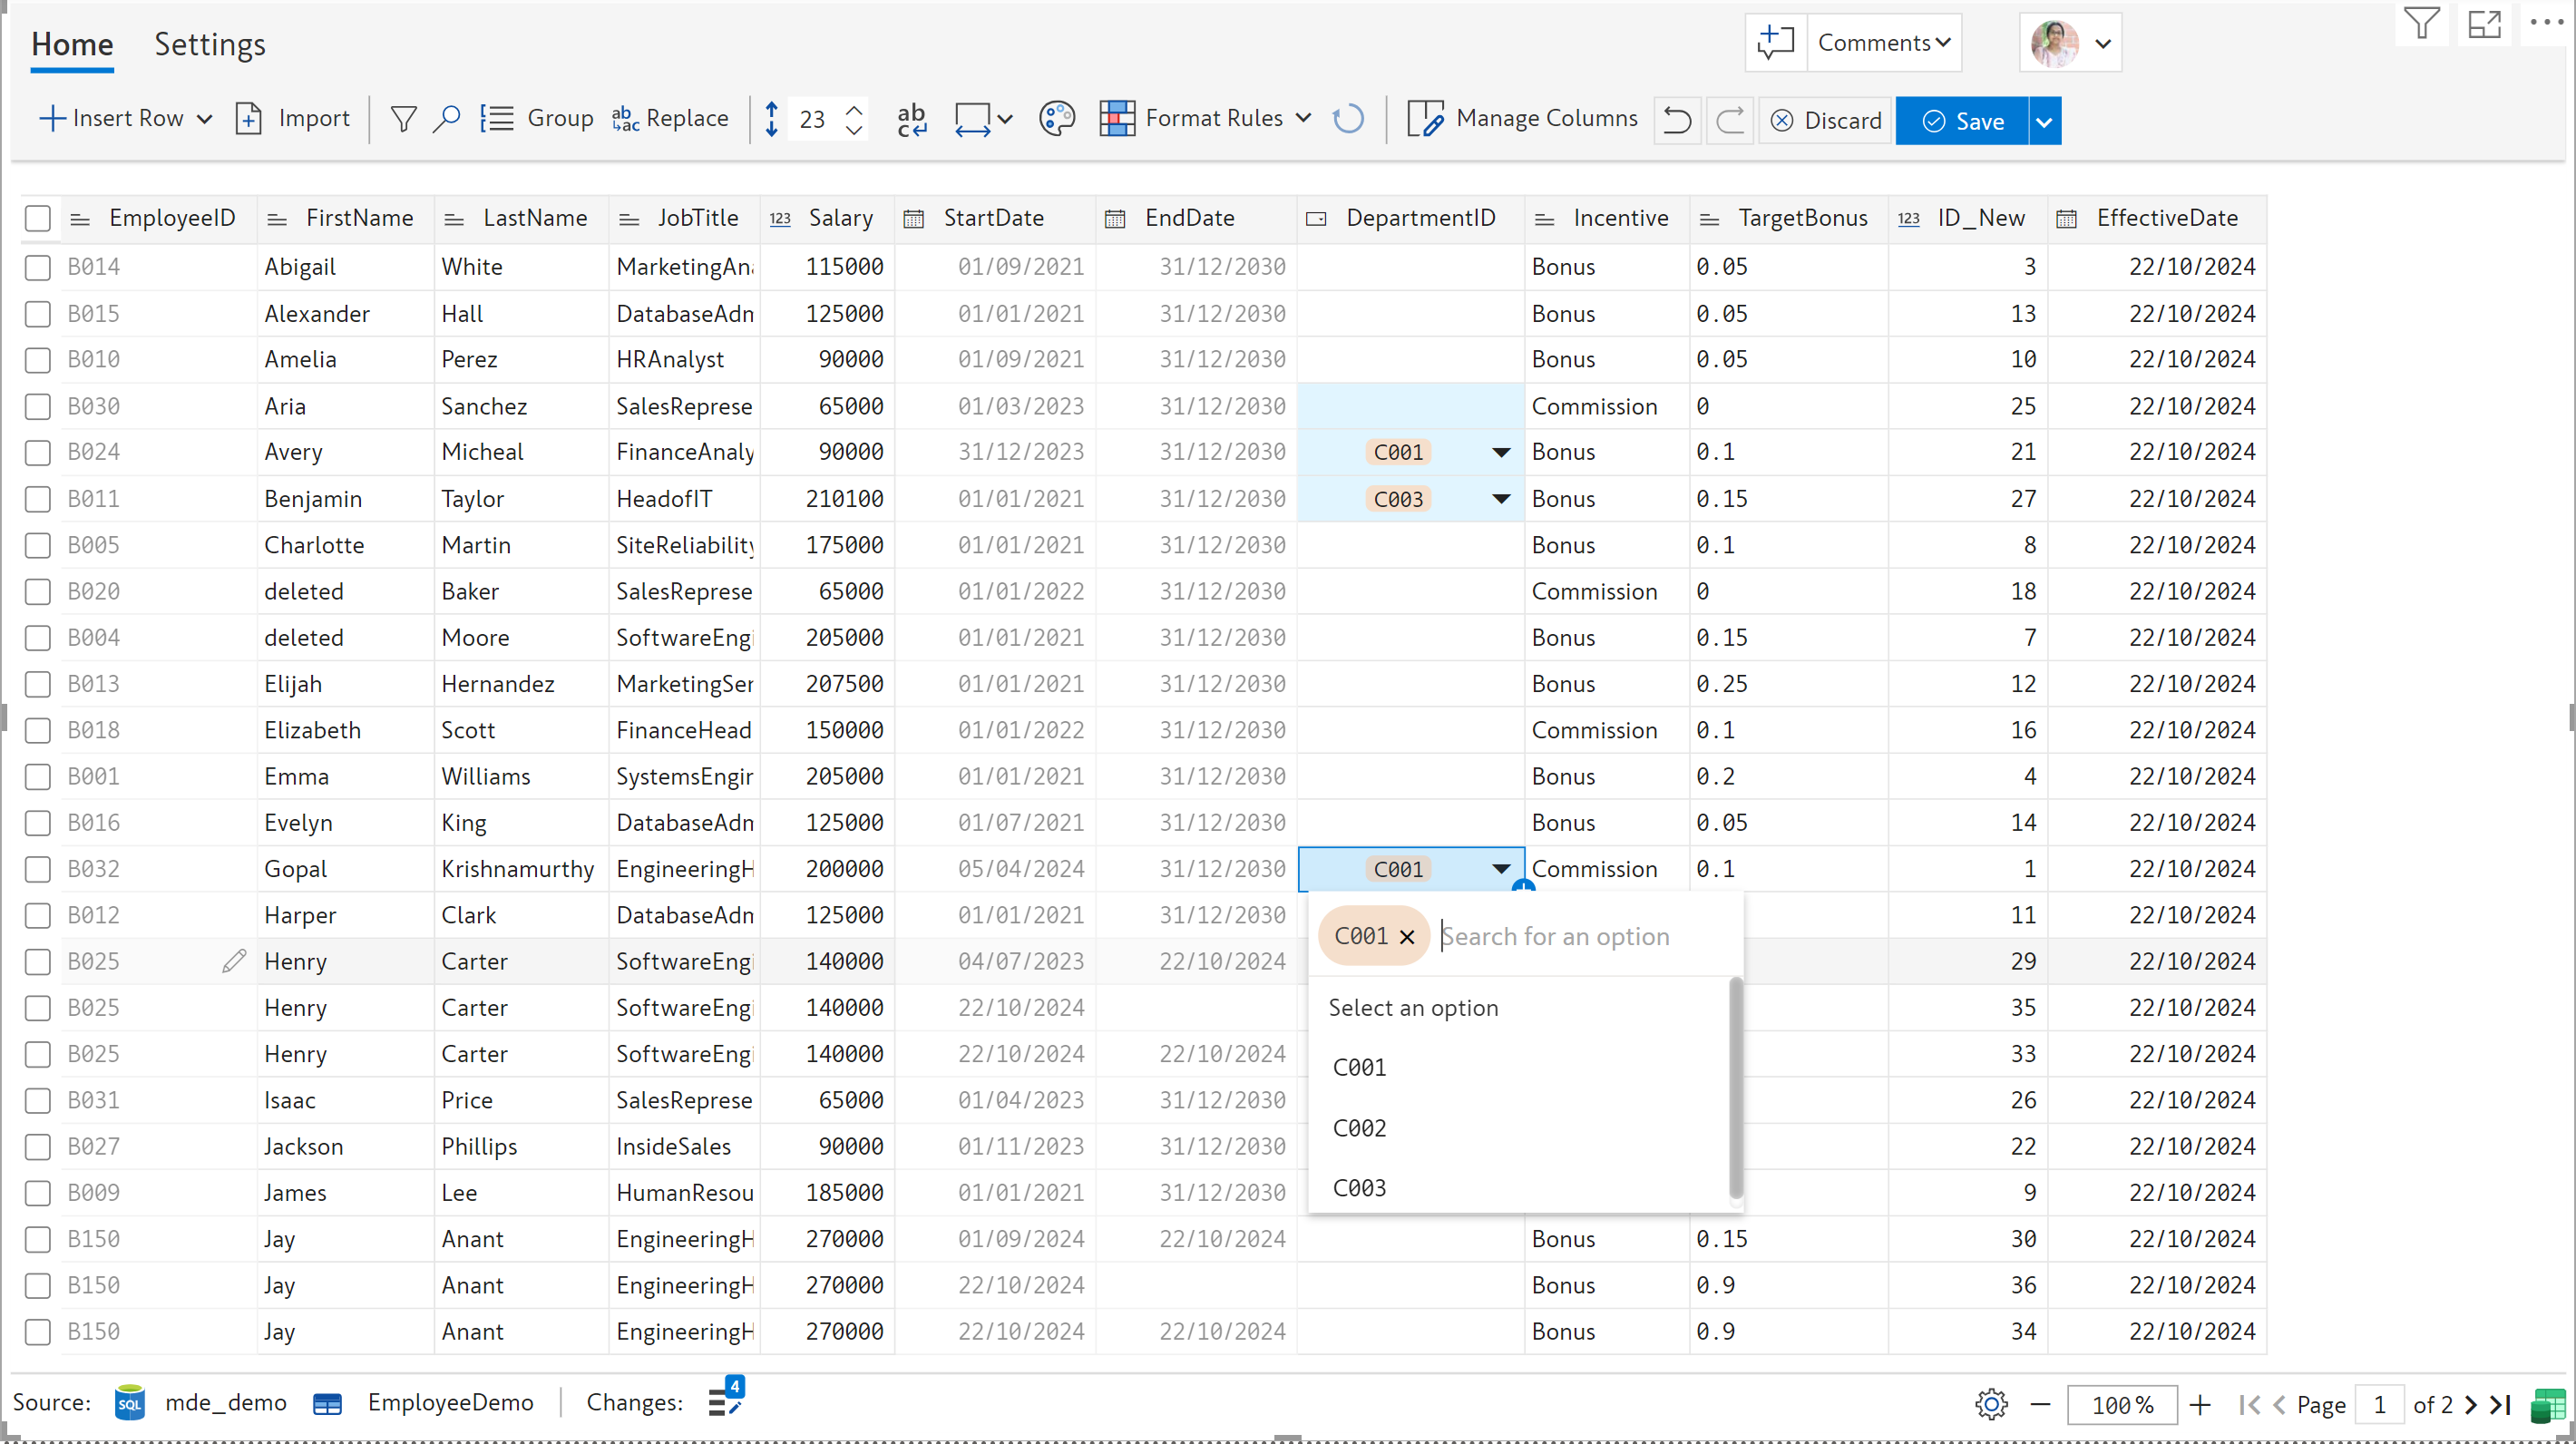Expand the Save button dropdown arrow

tap(2044, 121)
